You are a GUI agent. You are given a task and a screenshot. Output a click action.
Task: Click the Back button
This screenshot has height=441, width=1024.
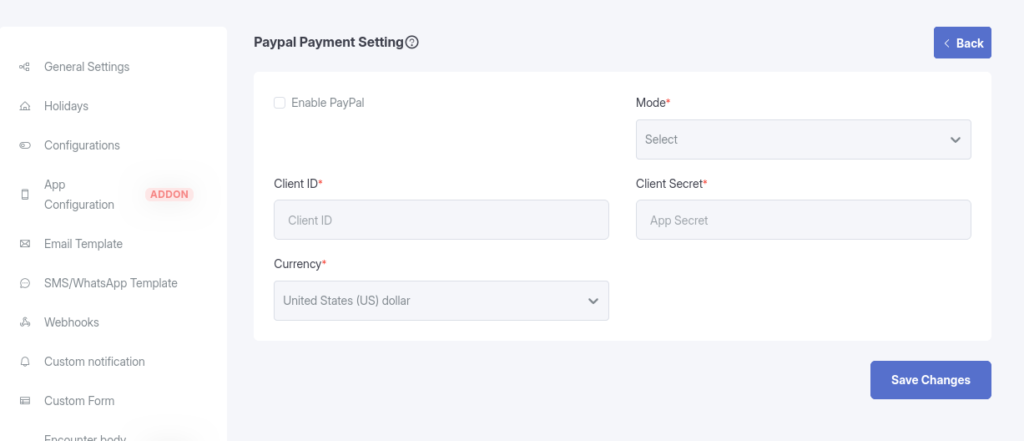[962, 43]
